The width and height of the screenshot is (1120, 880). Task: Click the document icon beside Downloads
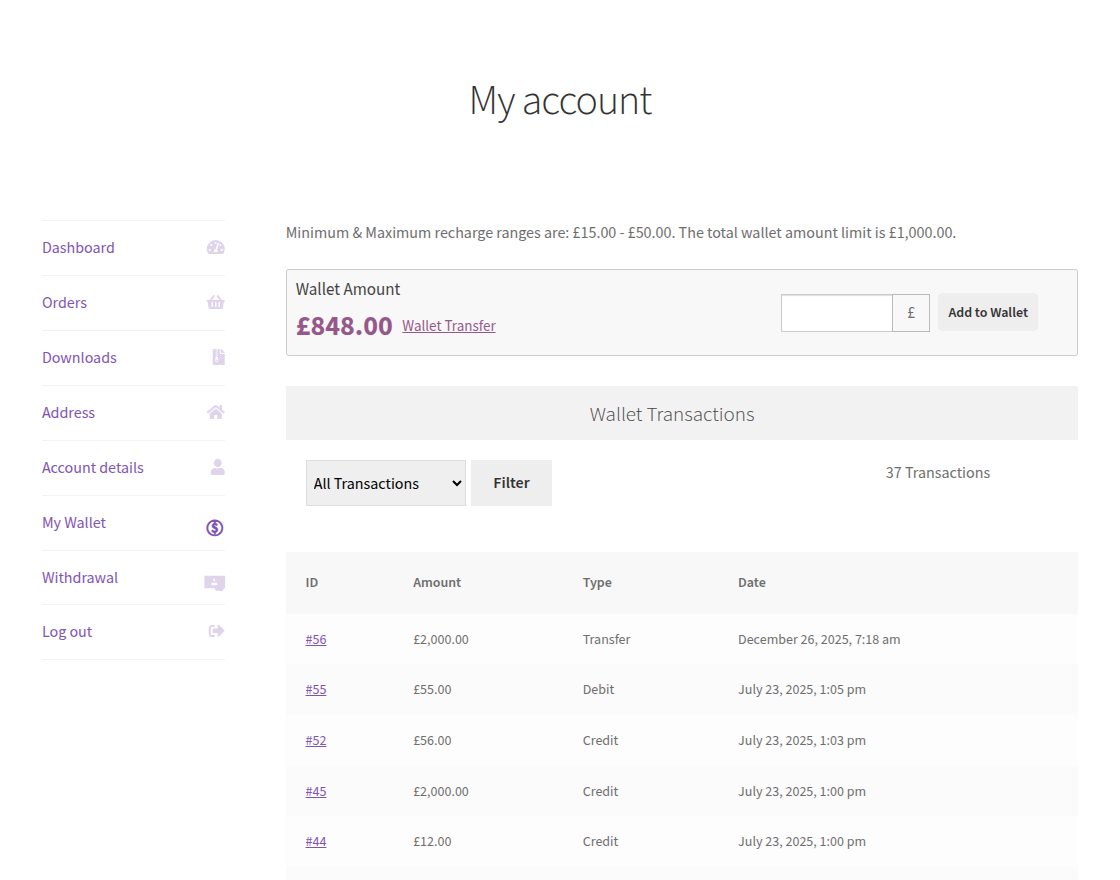(216, 357)
